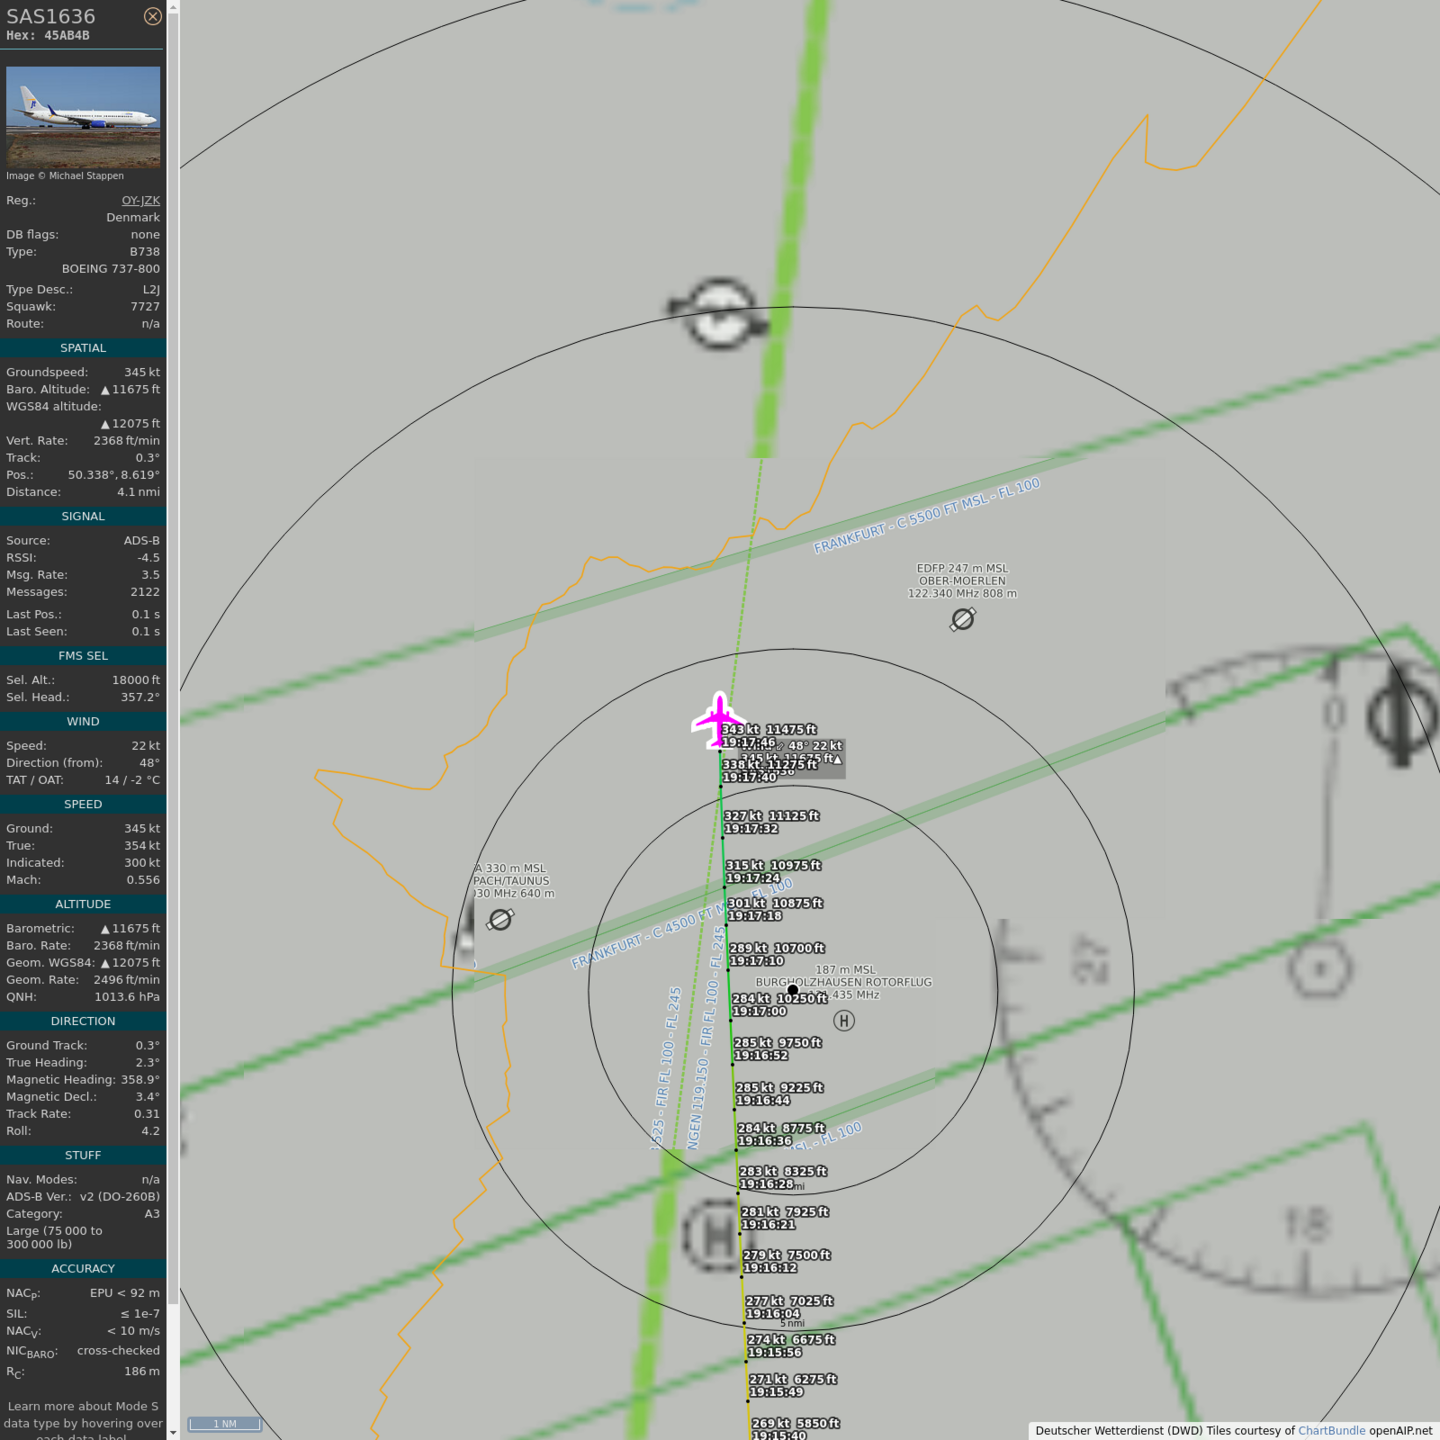Click the sidebar scrollbar up arrow
The width and height of the screenshot is (1440, 1440).
(173, 7)
